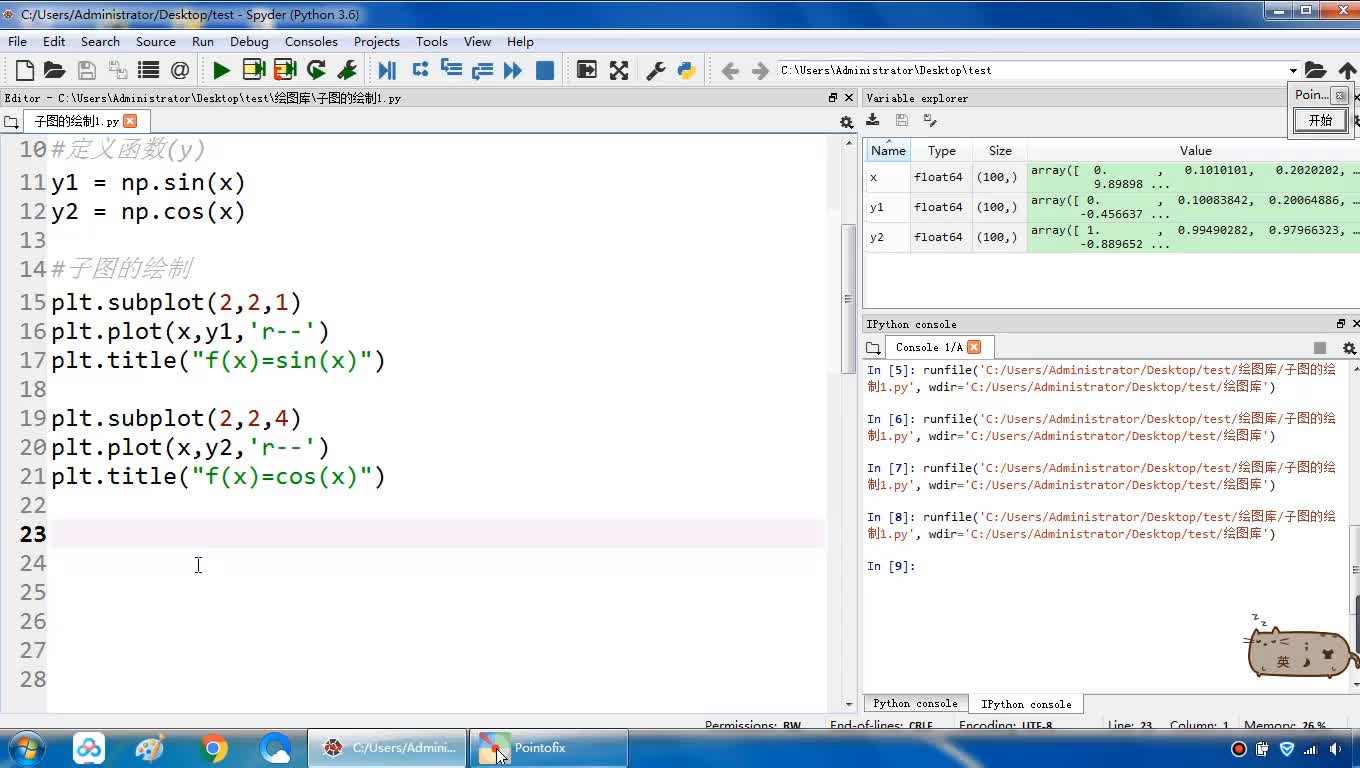This screenshot has height=768, width=1360.
Task: Run the file with the green play icon
Action: (221, 70)
